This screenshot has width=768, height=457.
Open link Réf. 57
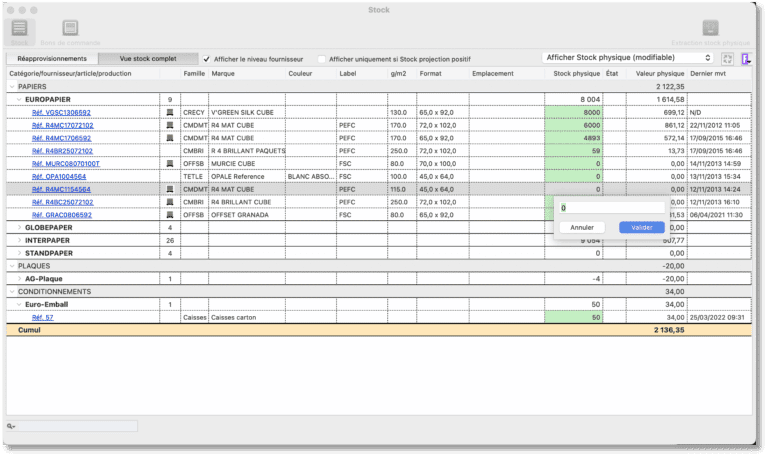click(x=43, y=317)
